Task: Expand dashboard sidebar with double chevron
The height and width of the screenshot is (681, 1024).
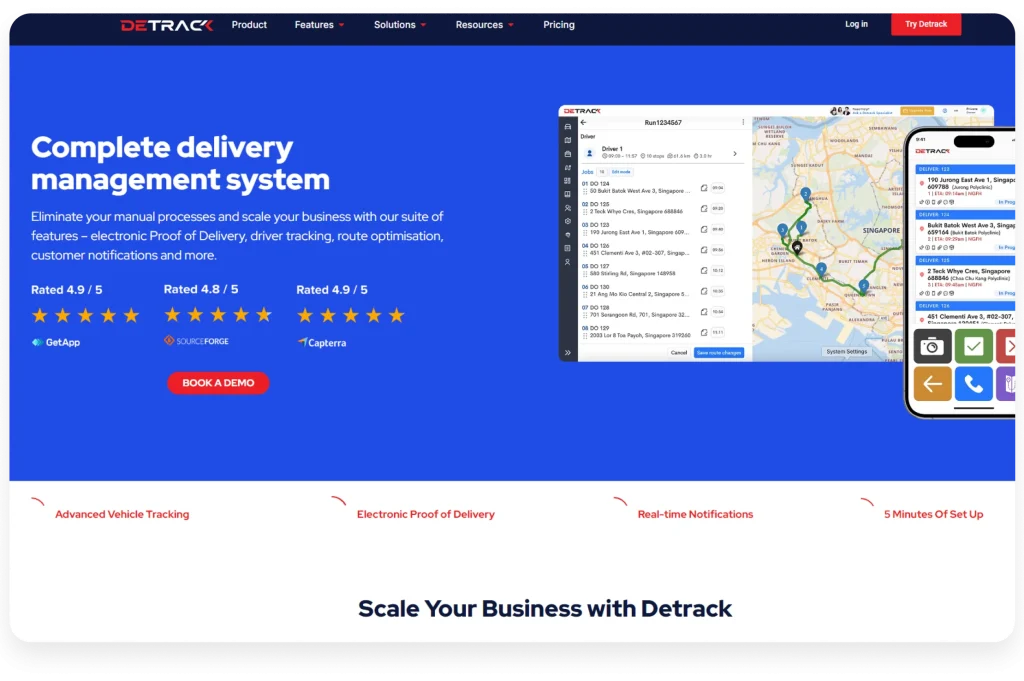Action: (568, 353)
